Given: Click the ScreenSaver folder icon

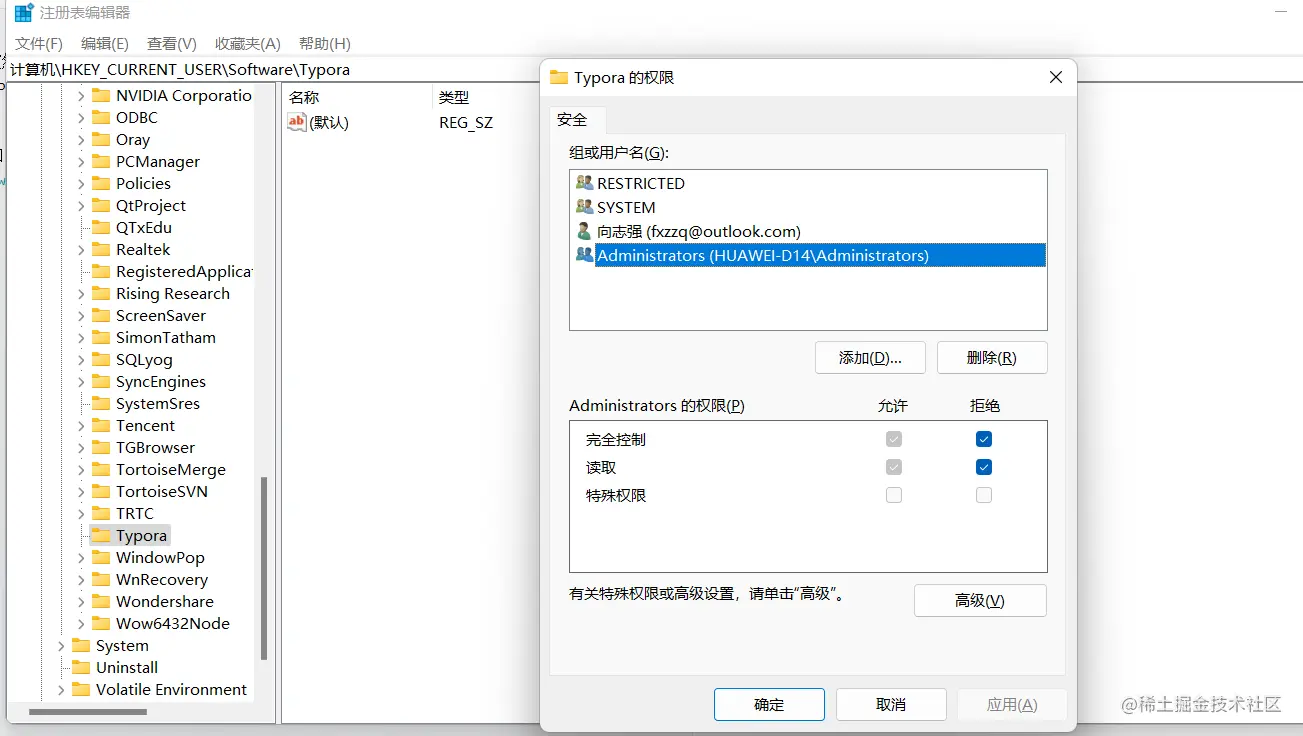Looking at the screenshot, I should coord(101,315).
